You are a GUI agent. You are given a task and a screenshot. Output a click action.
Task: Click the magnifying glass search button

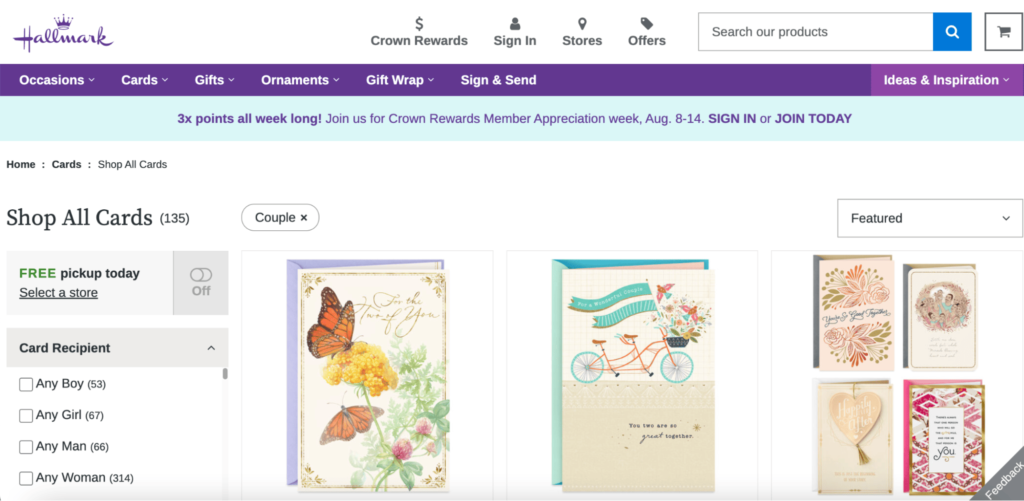tap(952, 32)
